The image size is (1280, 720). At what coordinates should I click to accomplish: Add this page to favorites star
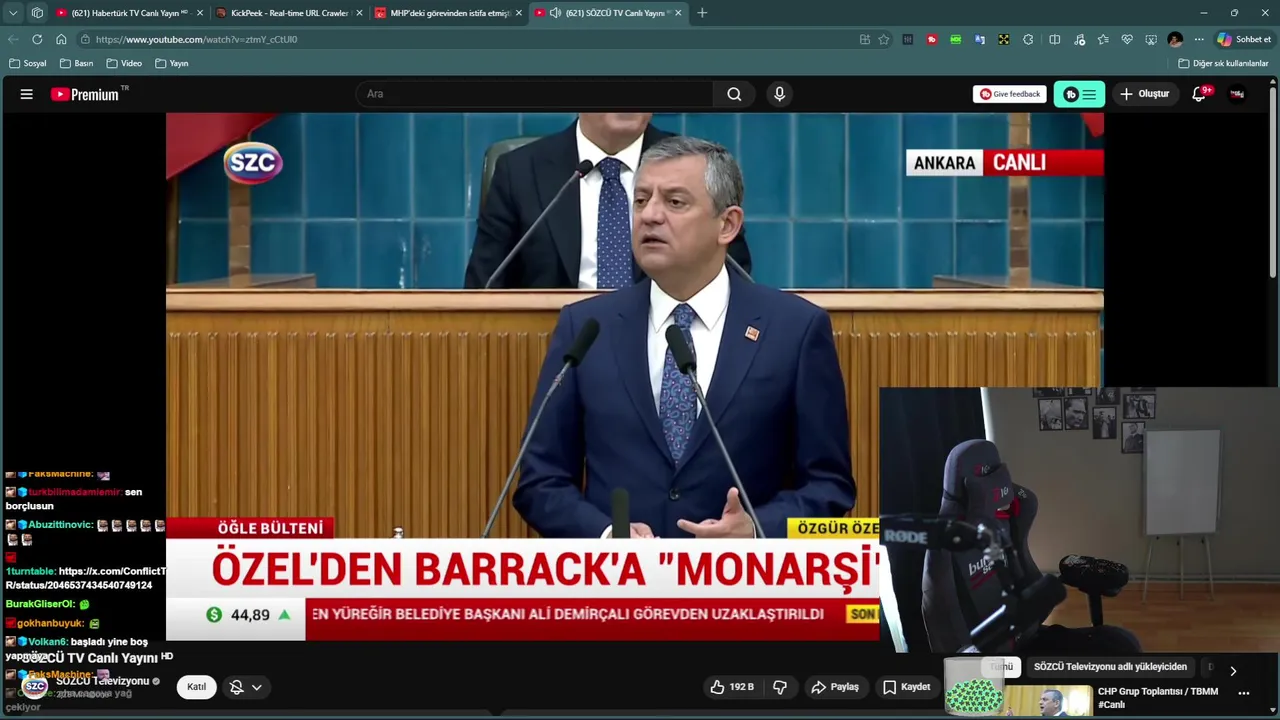[884, 39]
